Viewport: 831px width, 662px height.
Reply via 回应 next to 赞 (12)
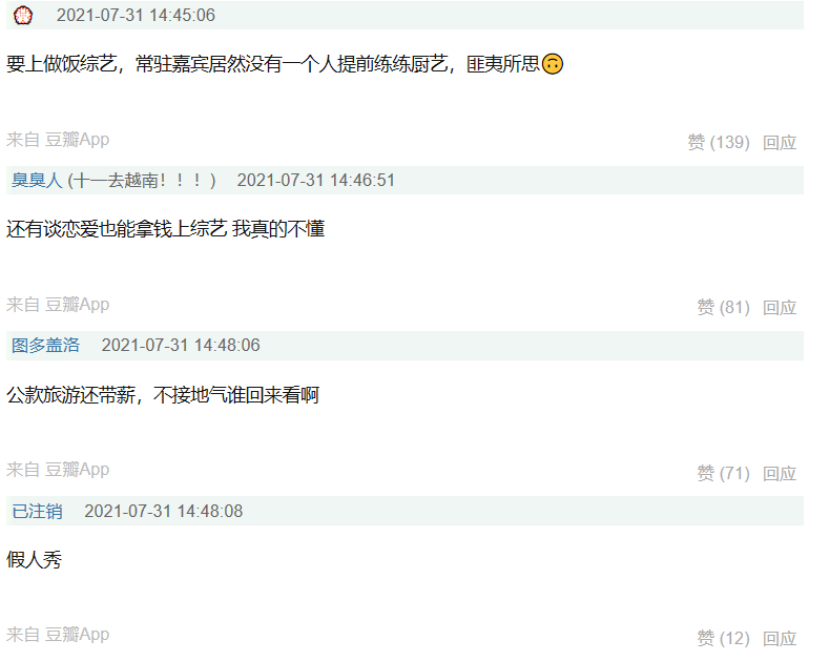click(780, 638)
